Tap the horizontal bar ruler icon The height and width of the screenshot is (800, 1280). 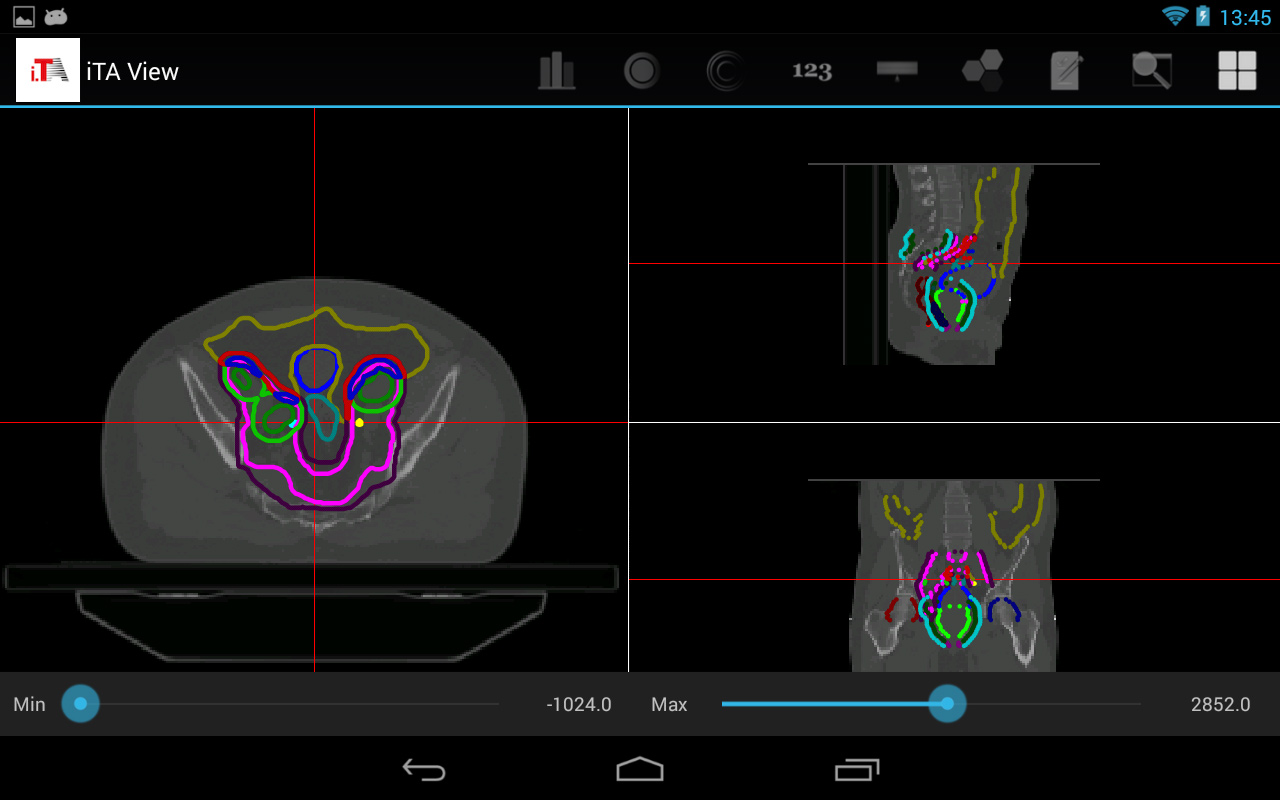pyautogui.click(x=897, y=70)
